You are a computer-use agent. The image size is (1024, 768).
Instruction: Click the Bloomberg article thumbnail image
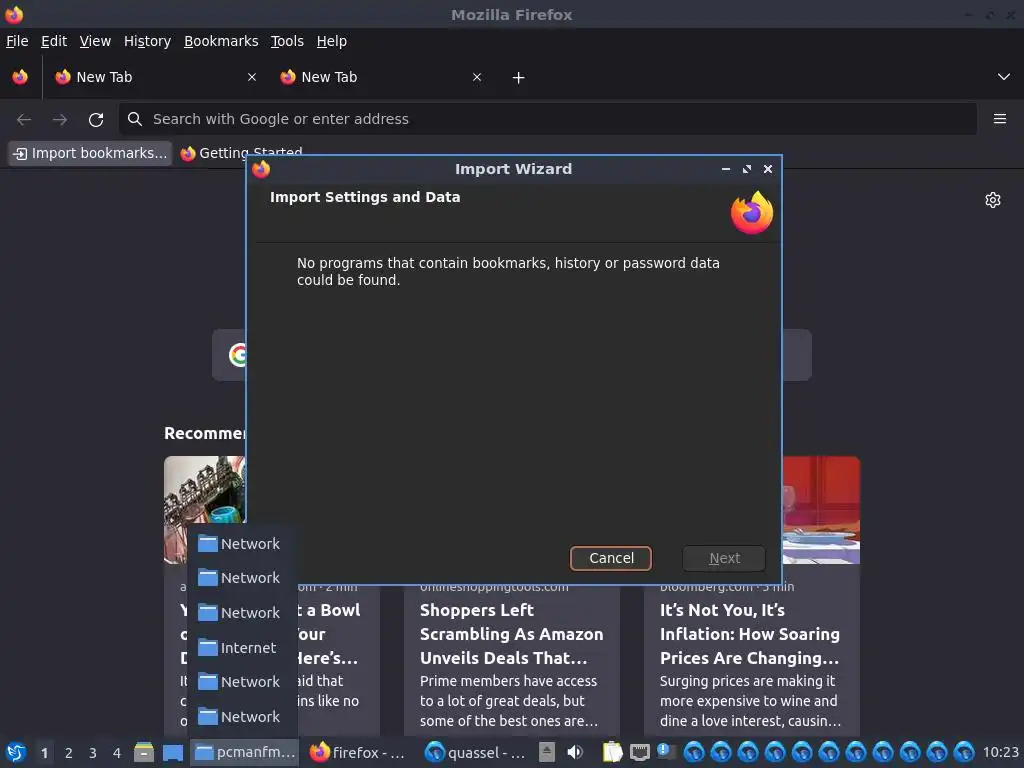[x=821, y=509]
